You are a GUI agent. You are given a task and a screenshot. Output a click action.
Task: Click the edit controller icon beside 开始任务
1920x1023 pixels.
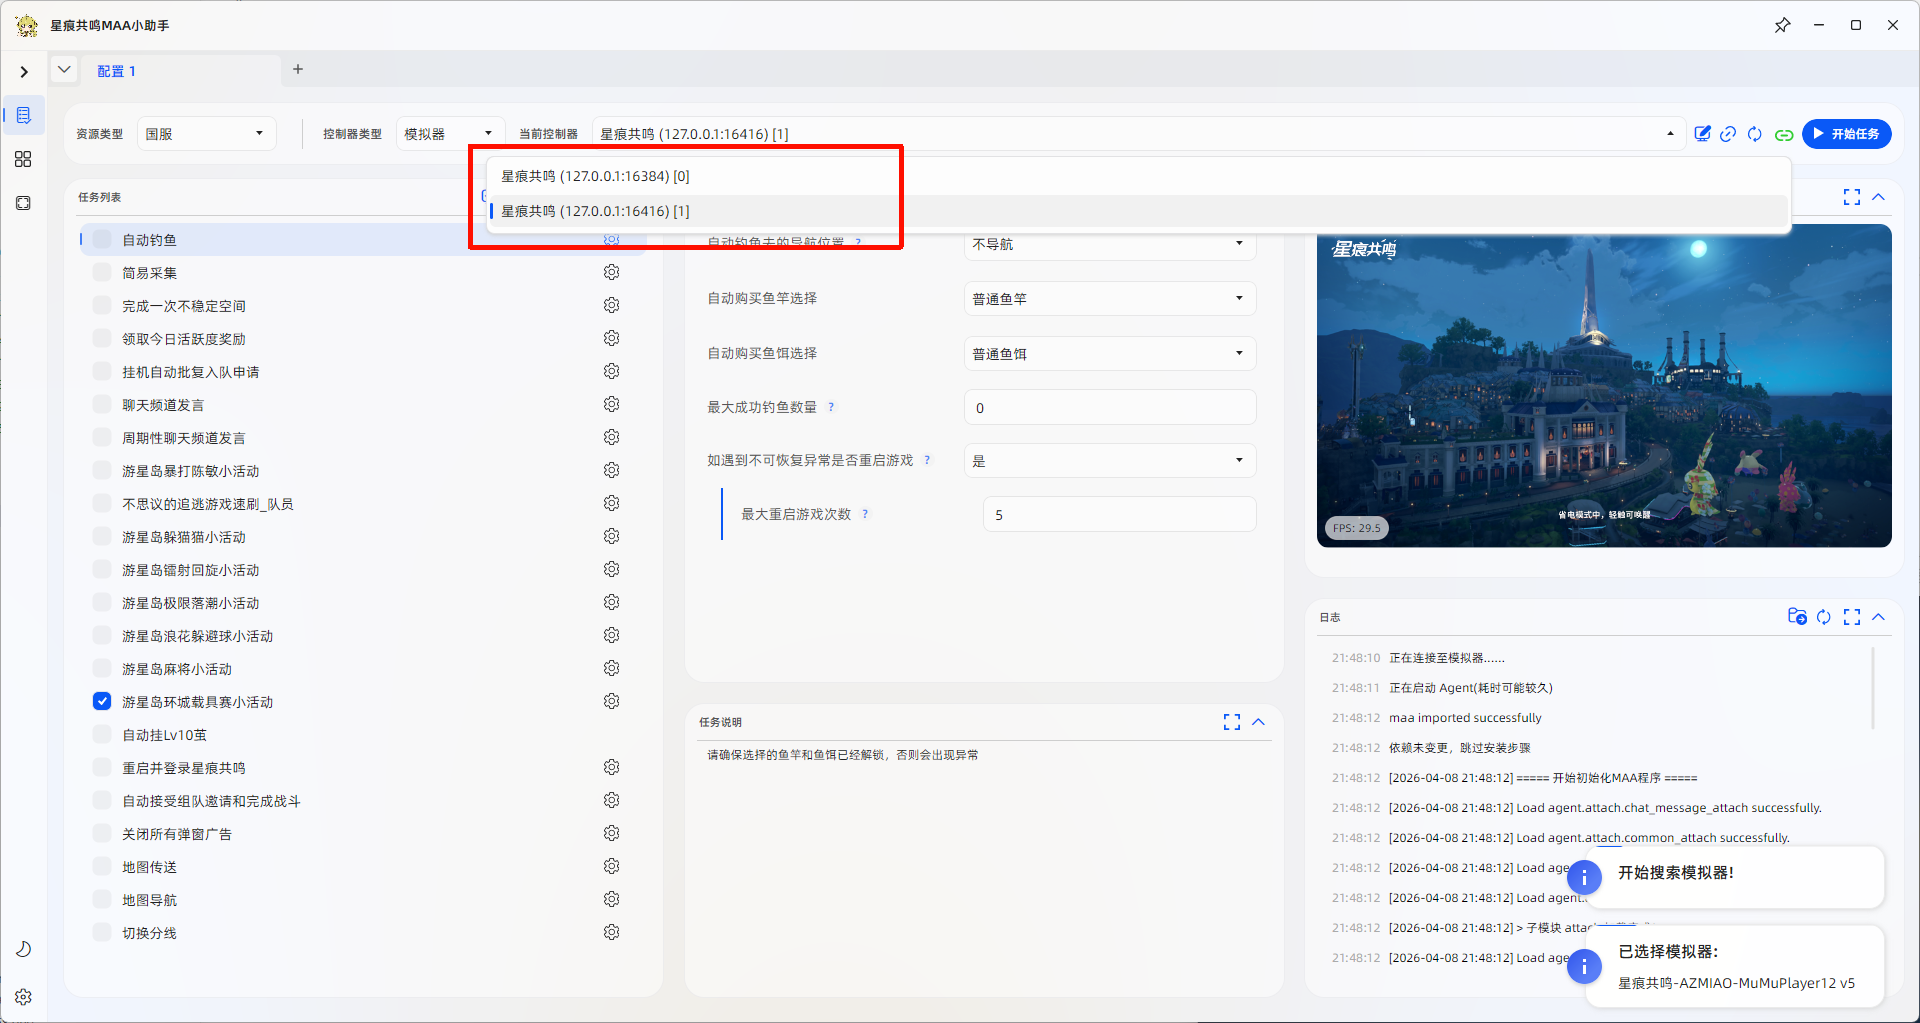(1702, 134)
